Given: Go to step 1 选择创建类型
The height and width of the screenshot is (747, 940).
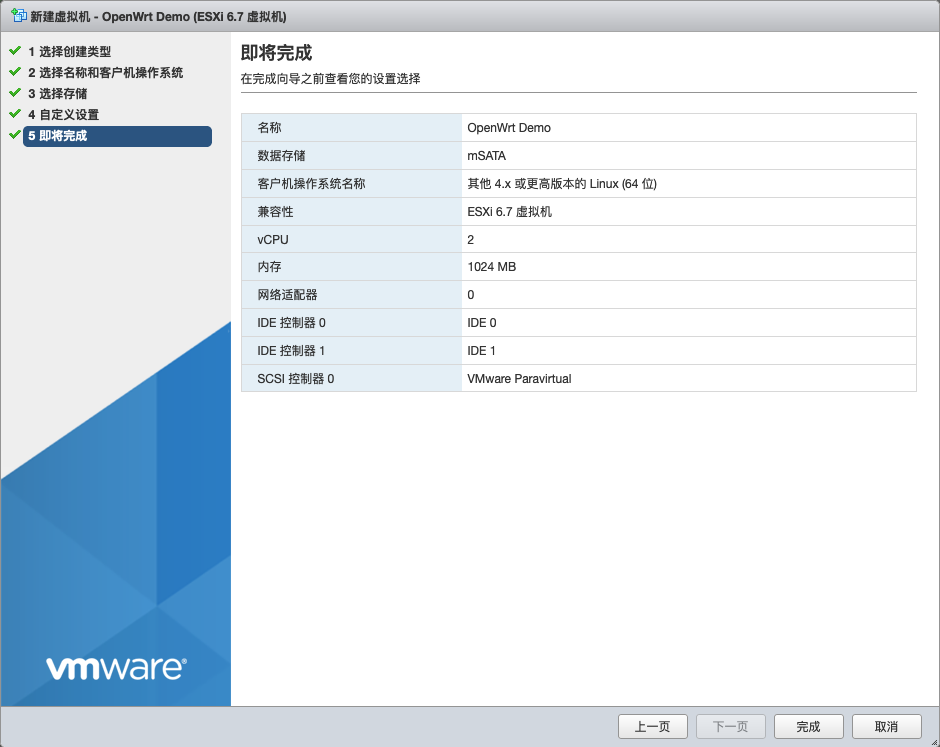Looking at the screenshot, I should click(70, 52).
